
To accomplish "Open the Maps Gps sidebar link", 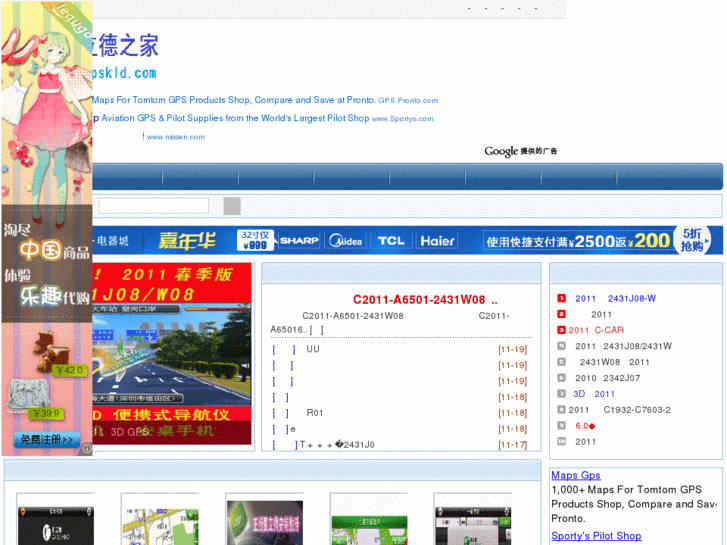I will 575,475.
